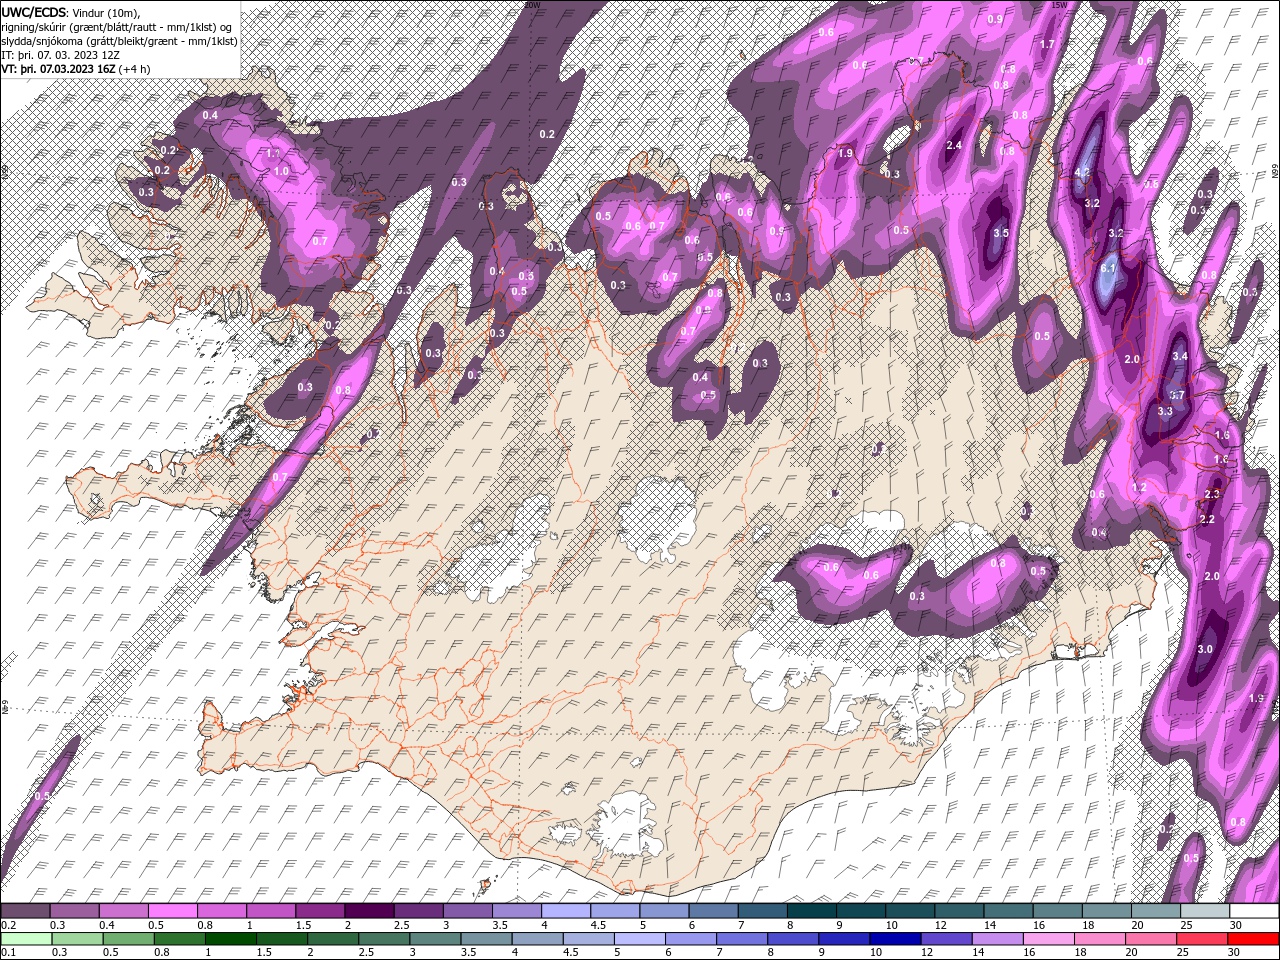Click the 2.4 snowfall value on the map
The image size is (1280, 960).
tap(954, 146)
